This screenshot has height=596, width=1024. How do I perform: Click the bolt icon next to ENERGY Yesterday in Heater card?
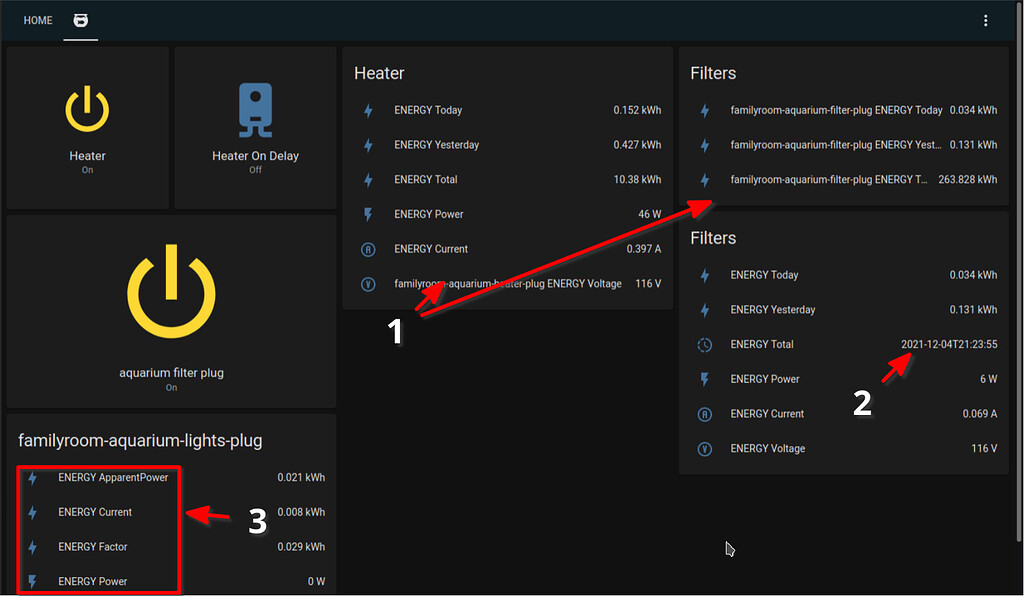368,145
